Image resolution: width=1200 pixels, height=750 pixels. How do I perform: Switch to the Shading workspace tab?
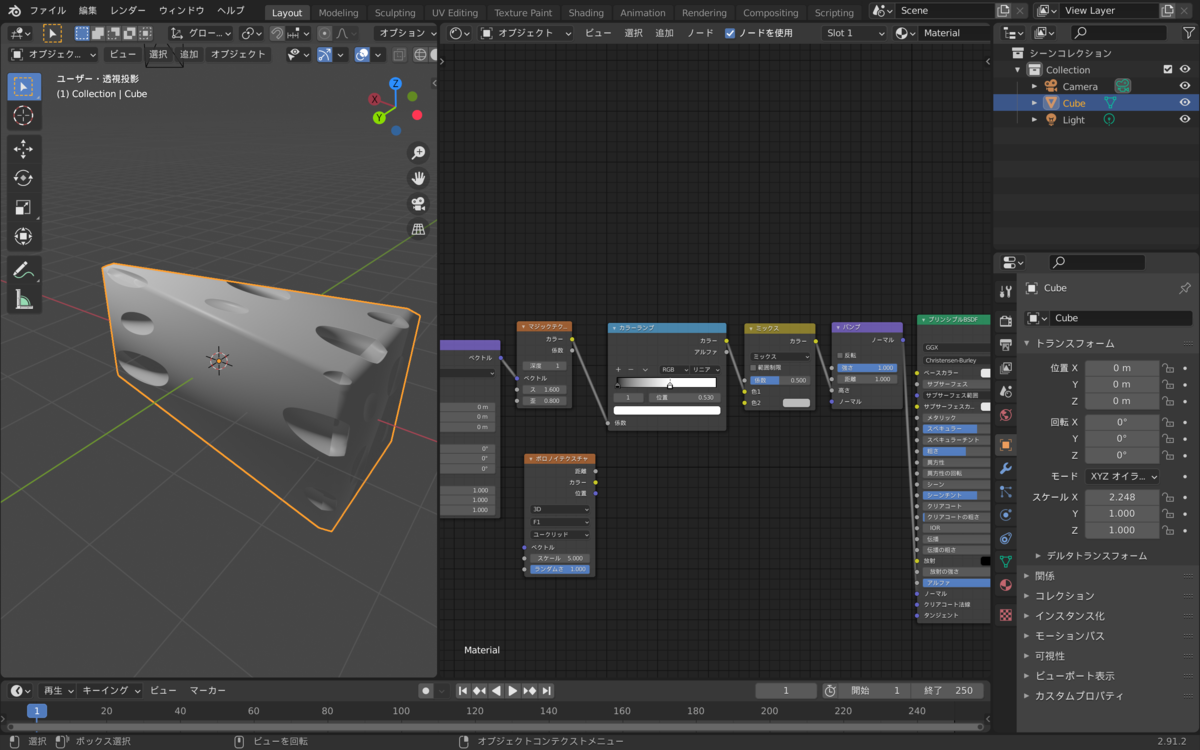click(x=586, y=13)
